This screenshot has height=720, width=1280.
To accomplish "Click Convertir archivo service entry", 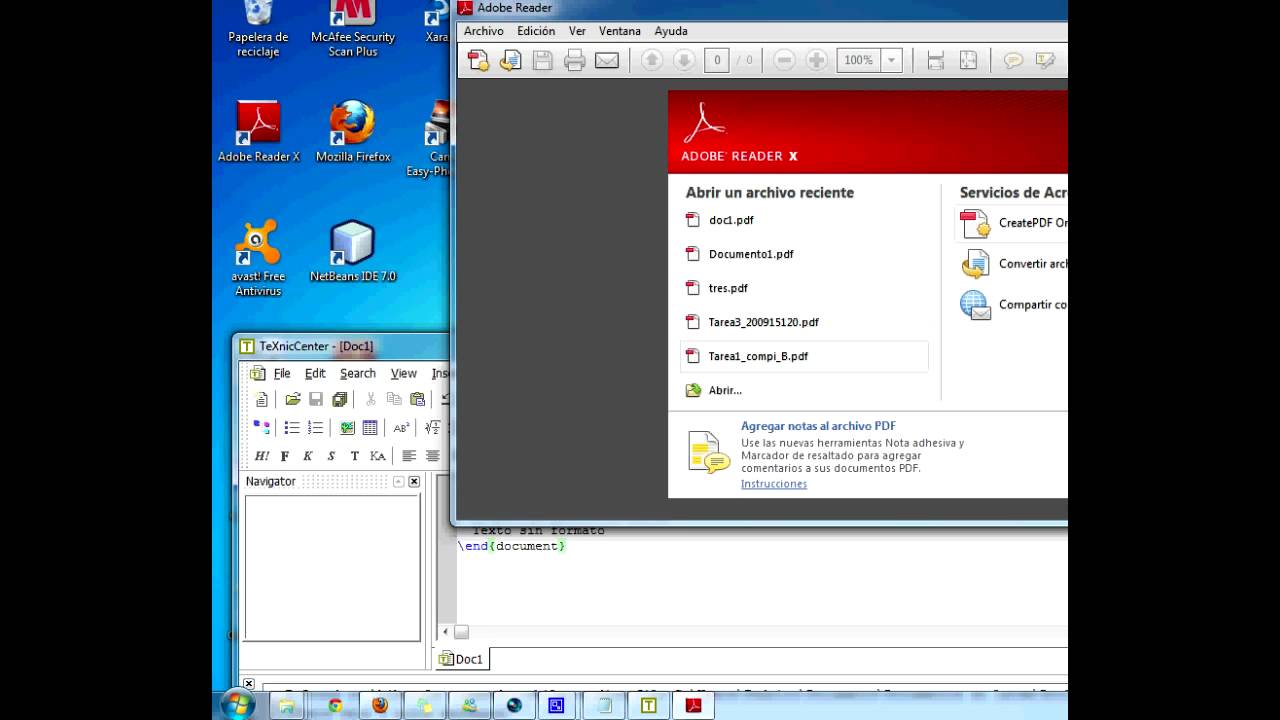I will click(1014, 264).
